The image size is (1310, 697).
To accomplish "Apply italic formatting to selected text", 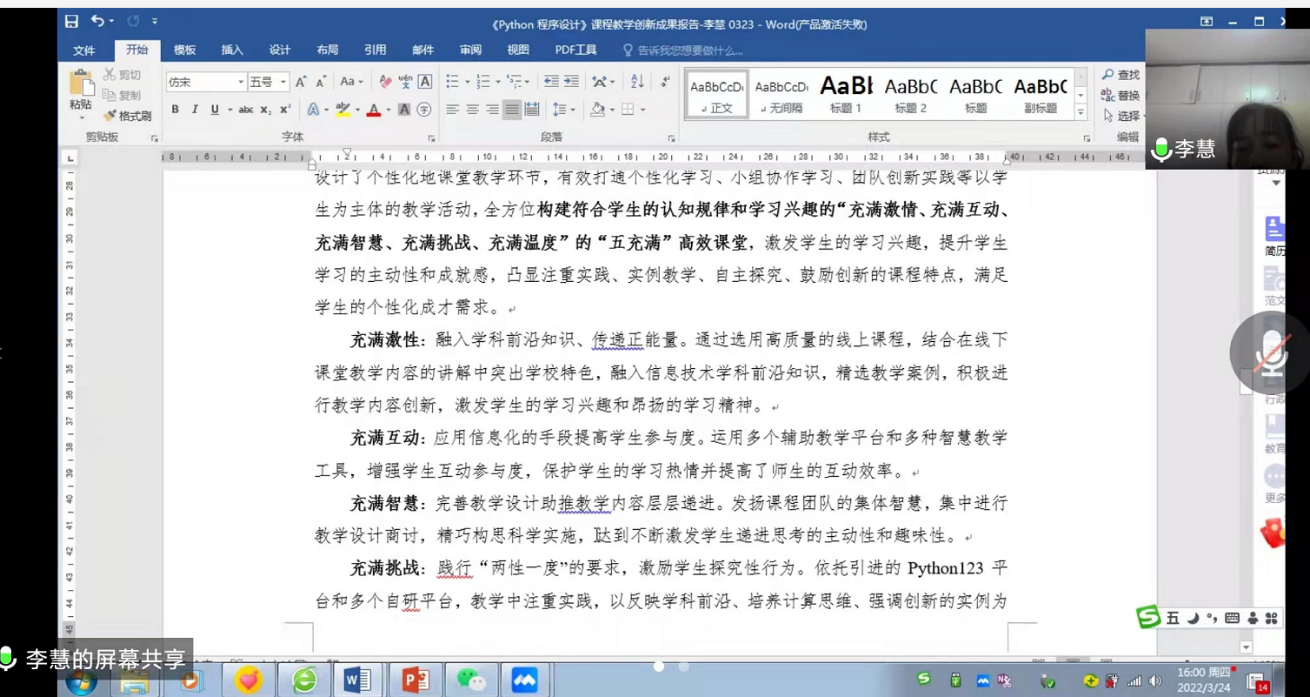I will coord(195,108).
